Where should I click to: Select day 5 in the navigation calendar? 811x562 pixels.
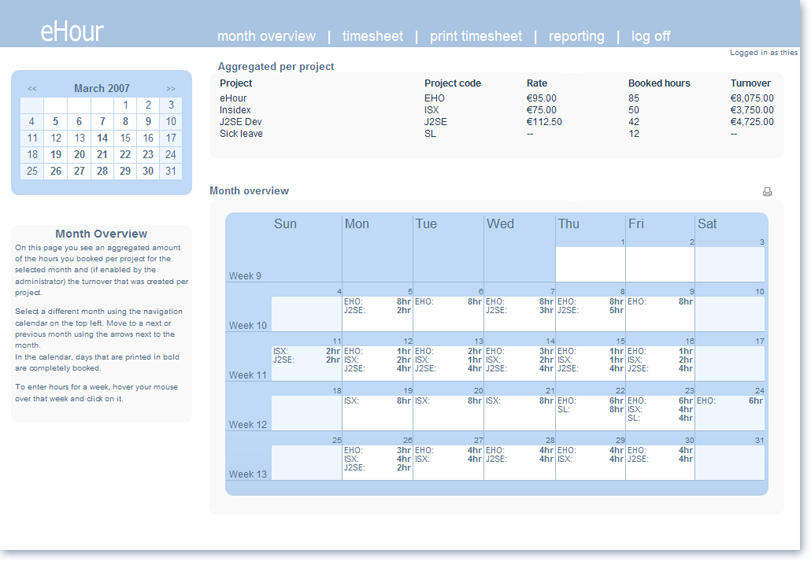tap(55, 121)
